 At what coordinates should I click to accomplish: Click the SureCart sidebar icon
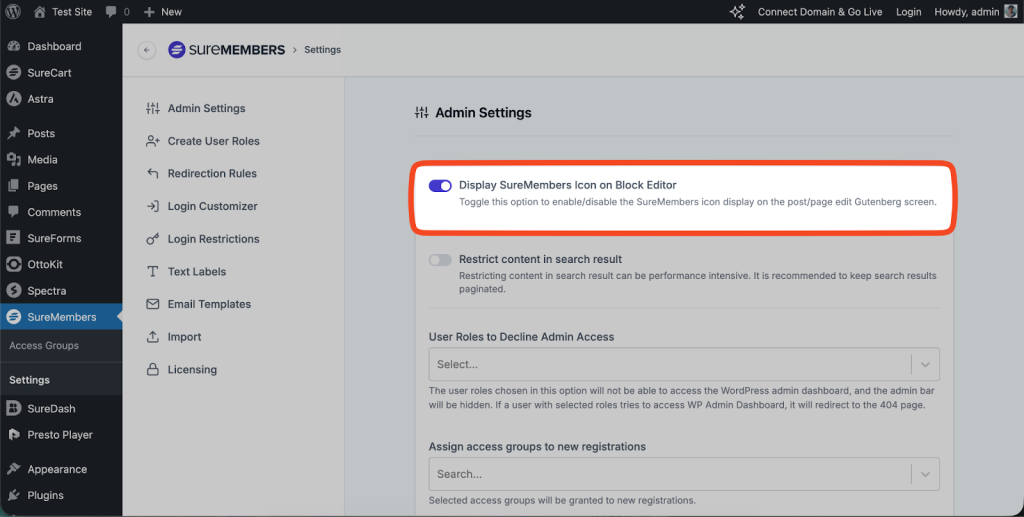14,73
